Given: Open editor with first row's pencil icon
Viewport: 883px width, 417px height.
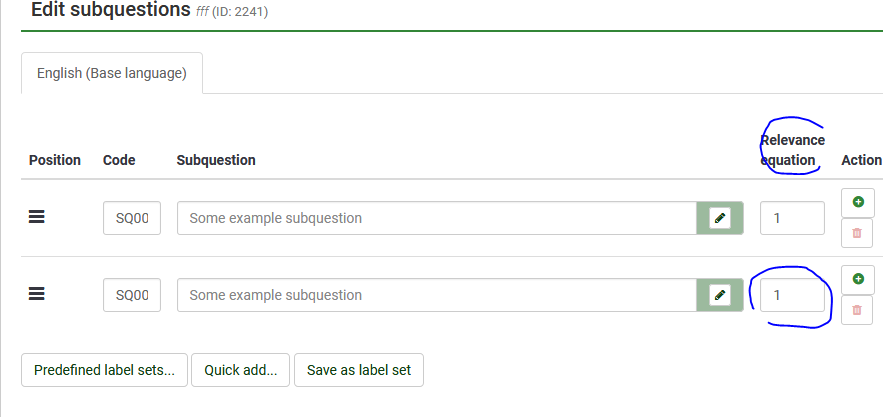Looking at the screenshot, I should [719, 218].
